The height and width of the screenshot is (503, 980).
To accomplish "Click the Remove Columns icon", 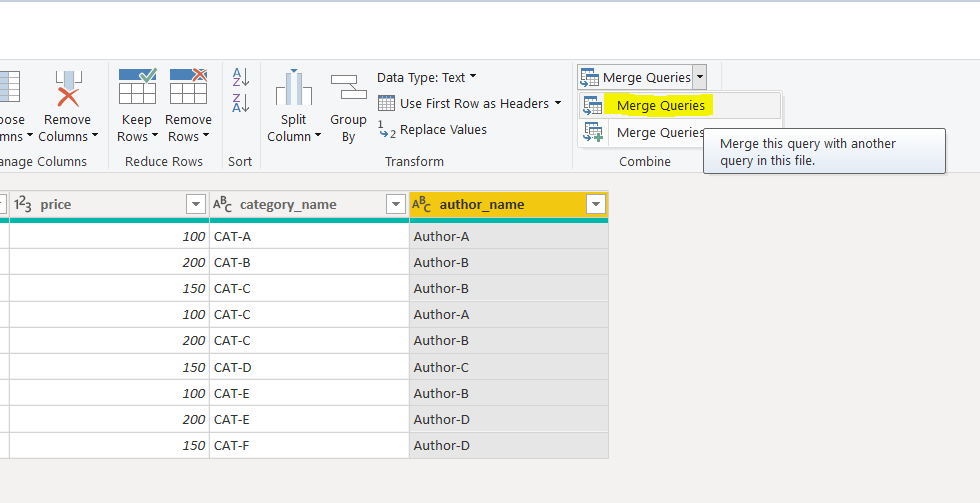I will (x=67, y=89).
